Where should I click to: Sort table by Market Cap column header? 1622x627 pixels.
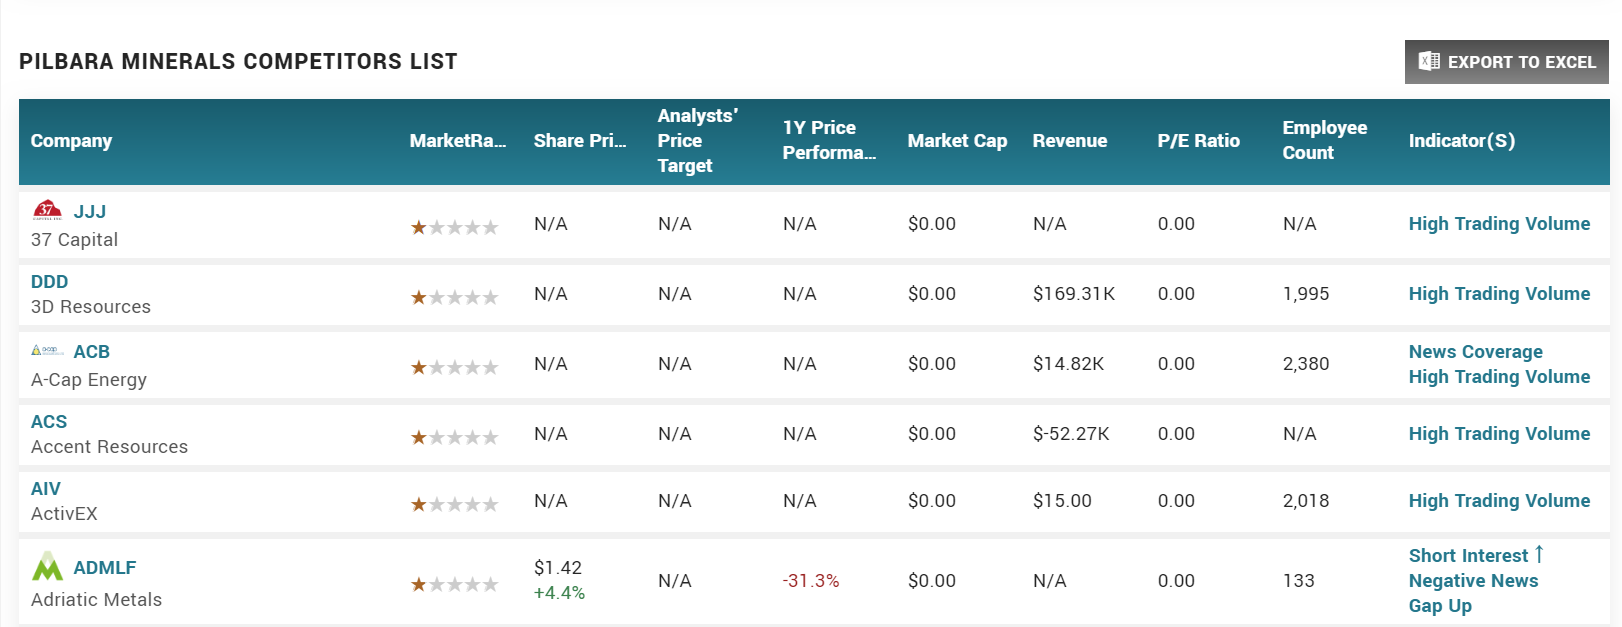[957, 141]
